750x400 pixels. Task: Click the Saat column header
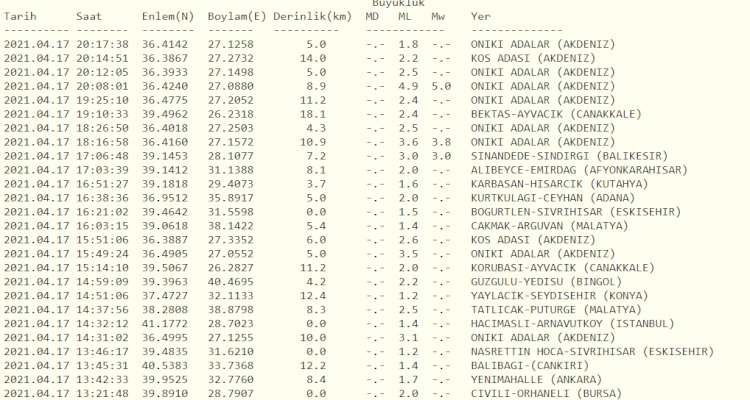88,18
